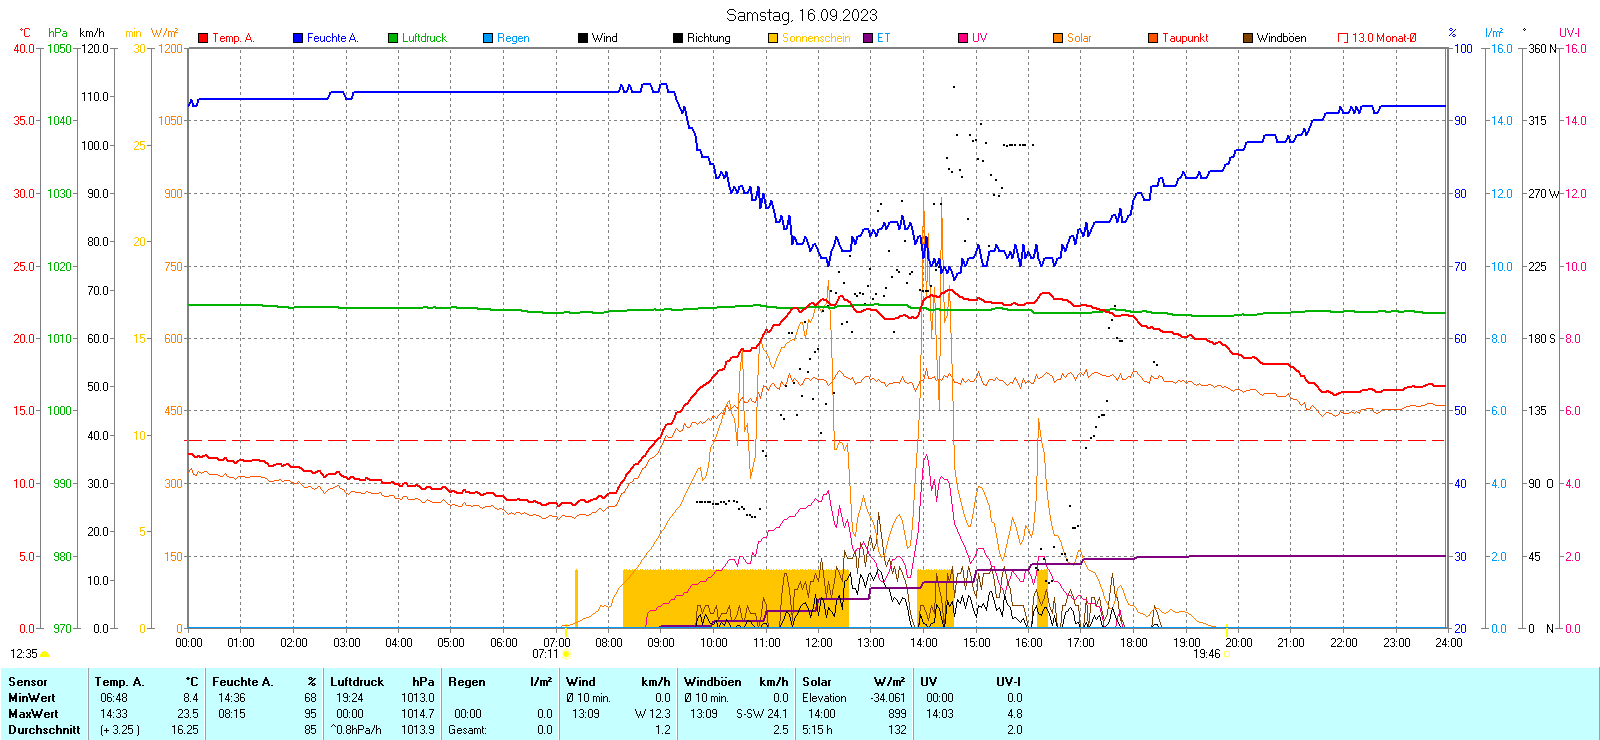Click the yellow Sonnenschein legend square
The width and height of the screenshot is (1600, 740).
point(773,38)
